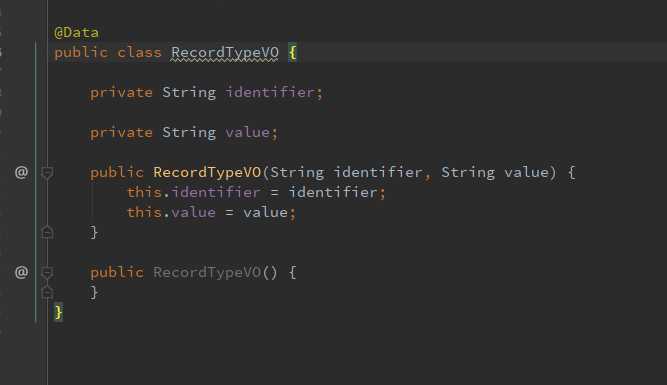The width and height of the screenshot is (667, 385).
Task: Click String type of identifier field
Action: coord(189,92)
